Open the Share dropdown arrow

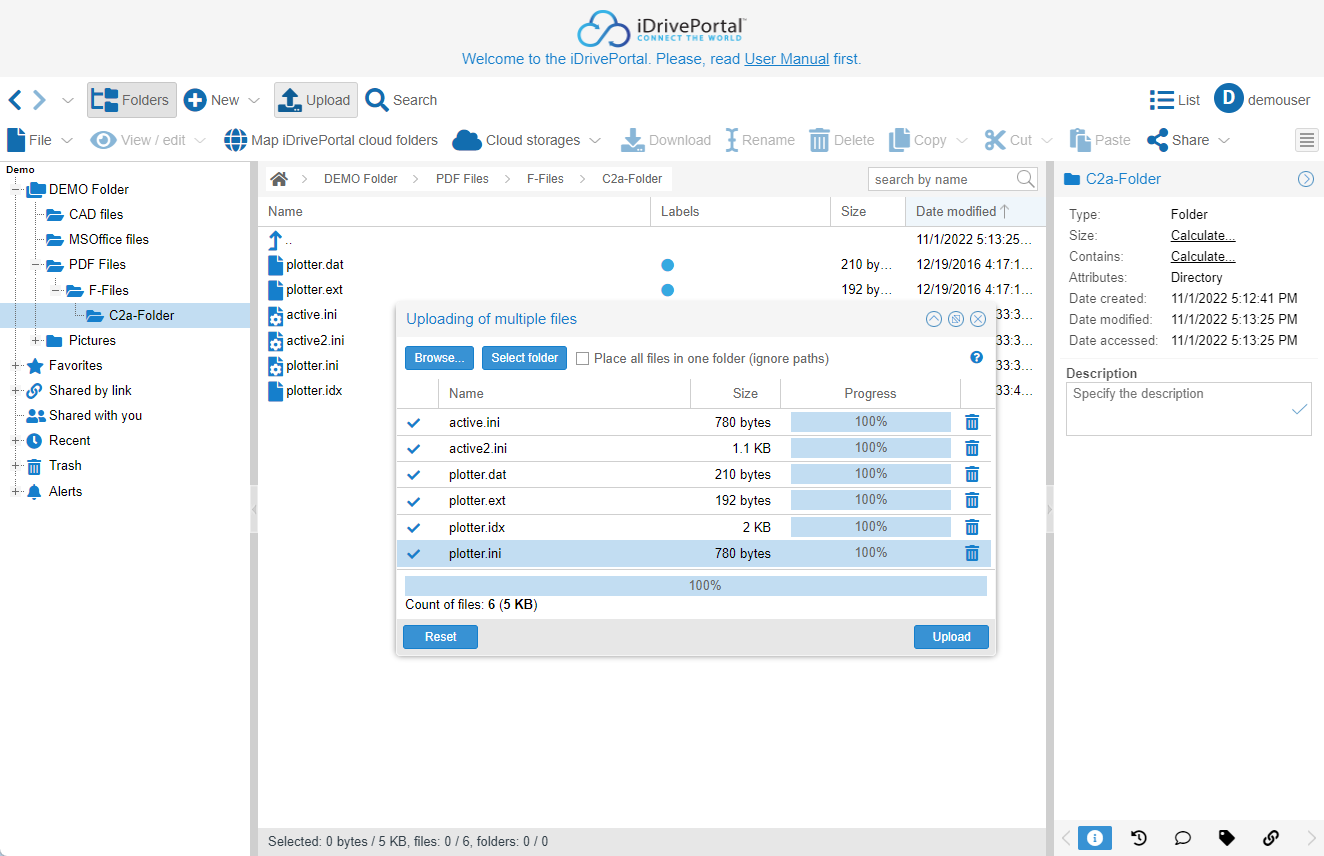click(x=1224, y=141)
